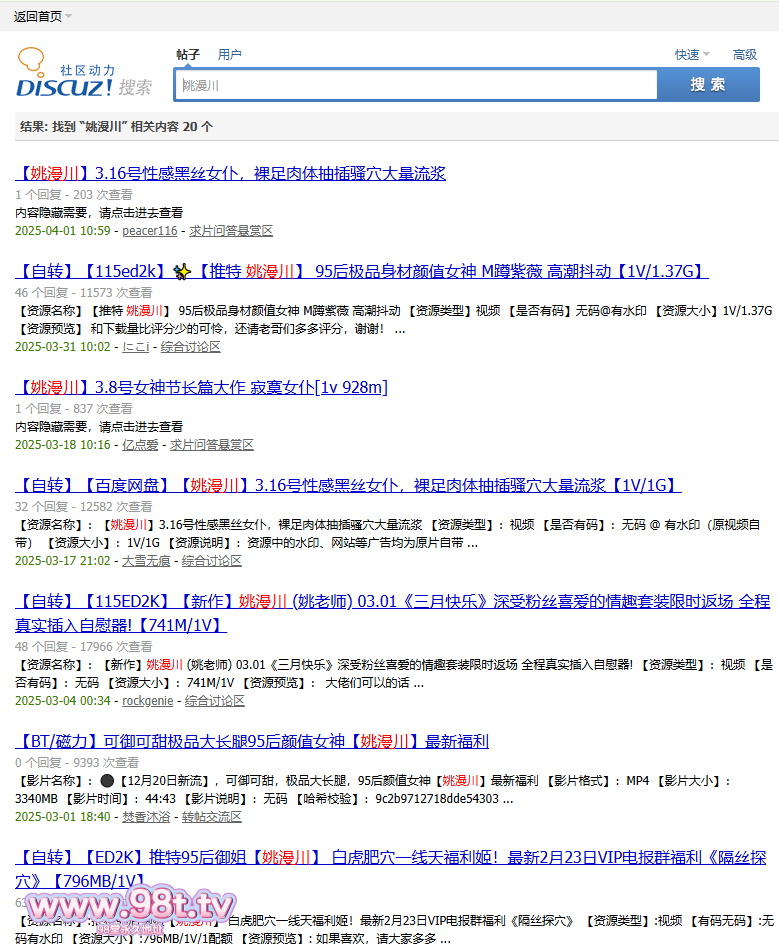779x944 pixels.
Task: Open the 转帖交流区 forum link
Action: tap(212, 817)
